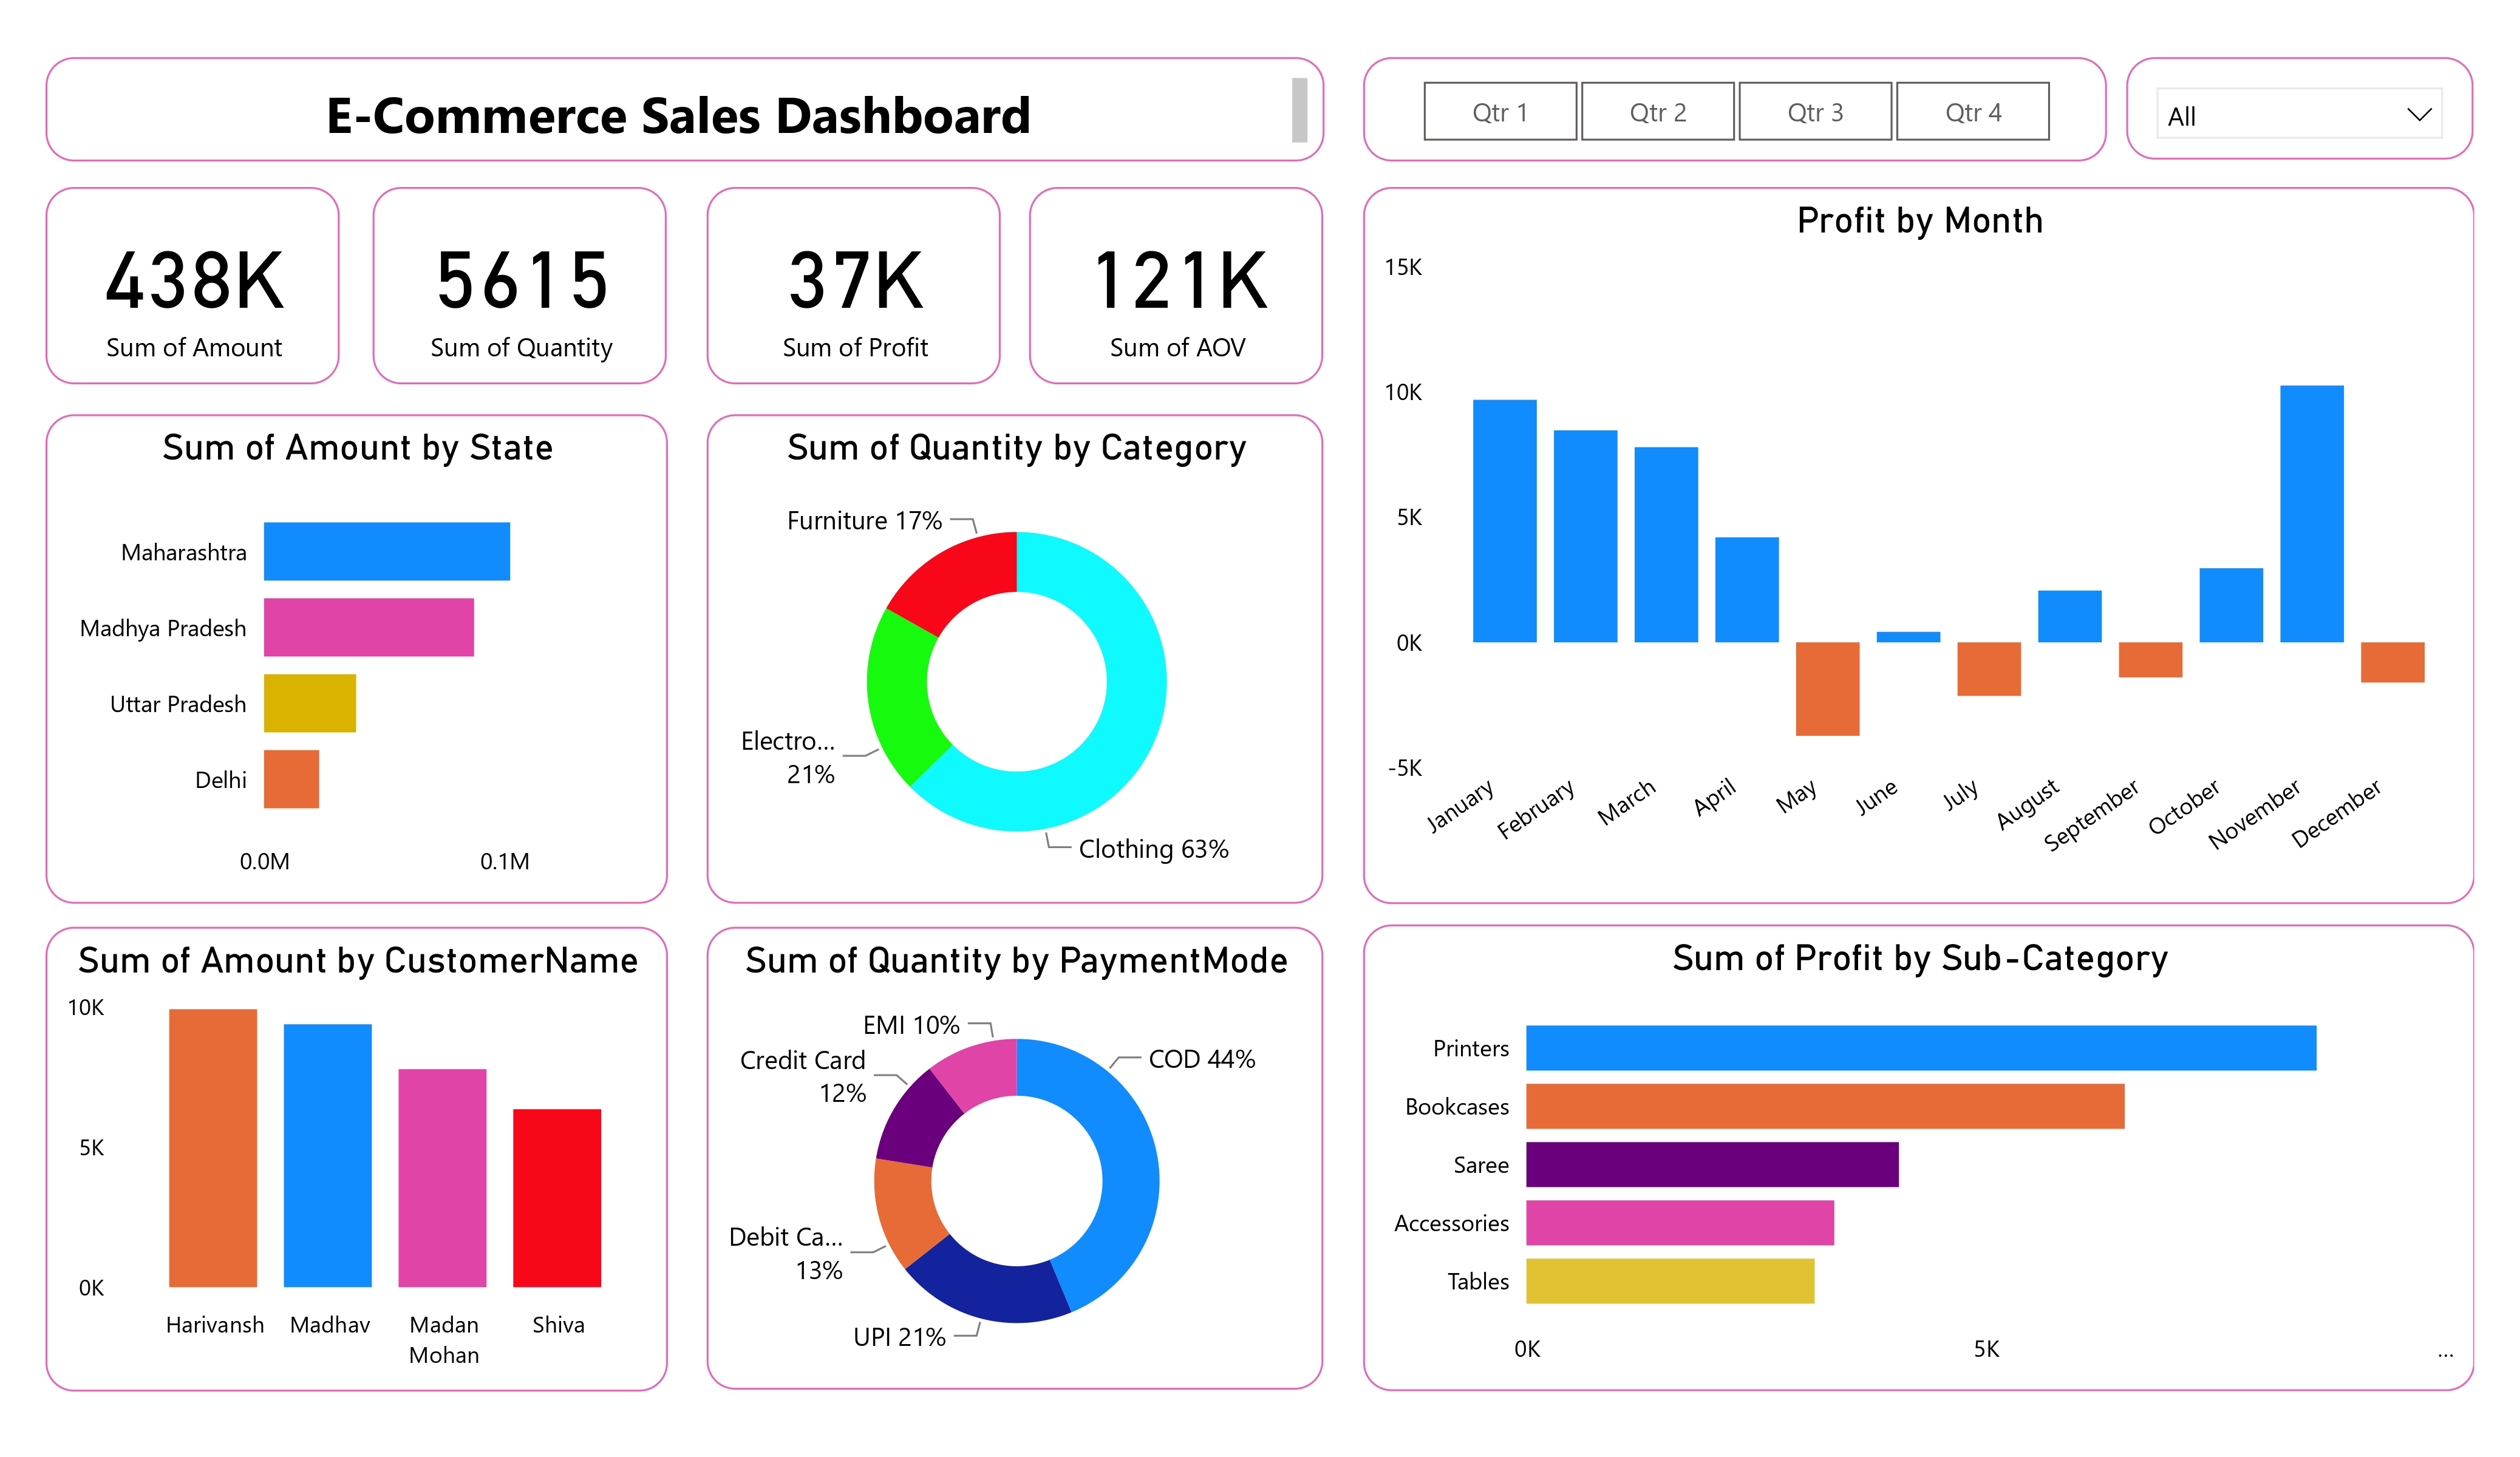Image resolution: width=2520 pixels, height=1457 pixels.
Task: Select the Qtr 4 filter button
Action: pyautogui.click(x=1972, y=111)
